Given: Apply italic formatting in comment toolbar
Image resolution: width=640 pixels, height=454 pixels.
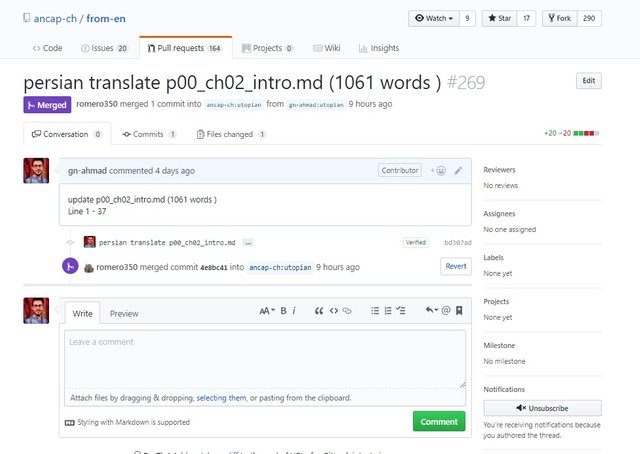Looking at the screenshot, I should tap(295, 312).
